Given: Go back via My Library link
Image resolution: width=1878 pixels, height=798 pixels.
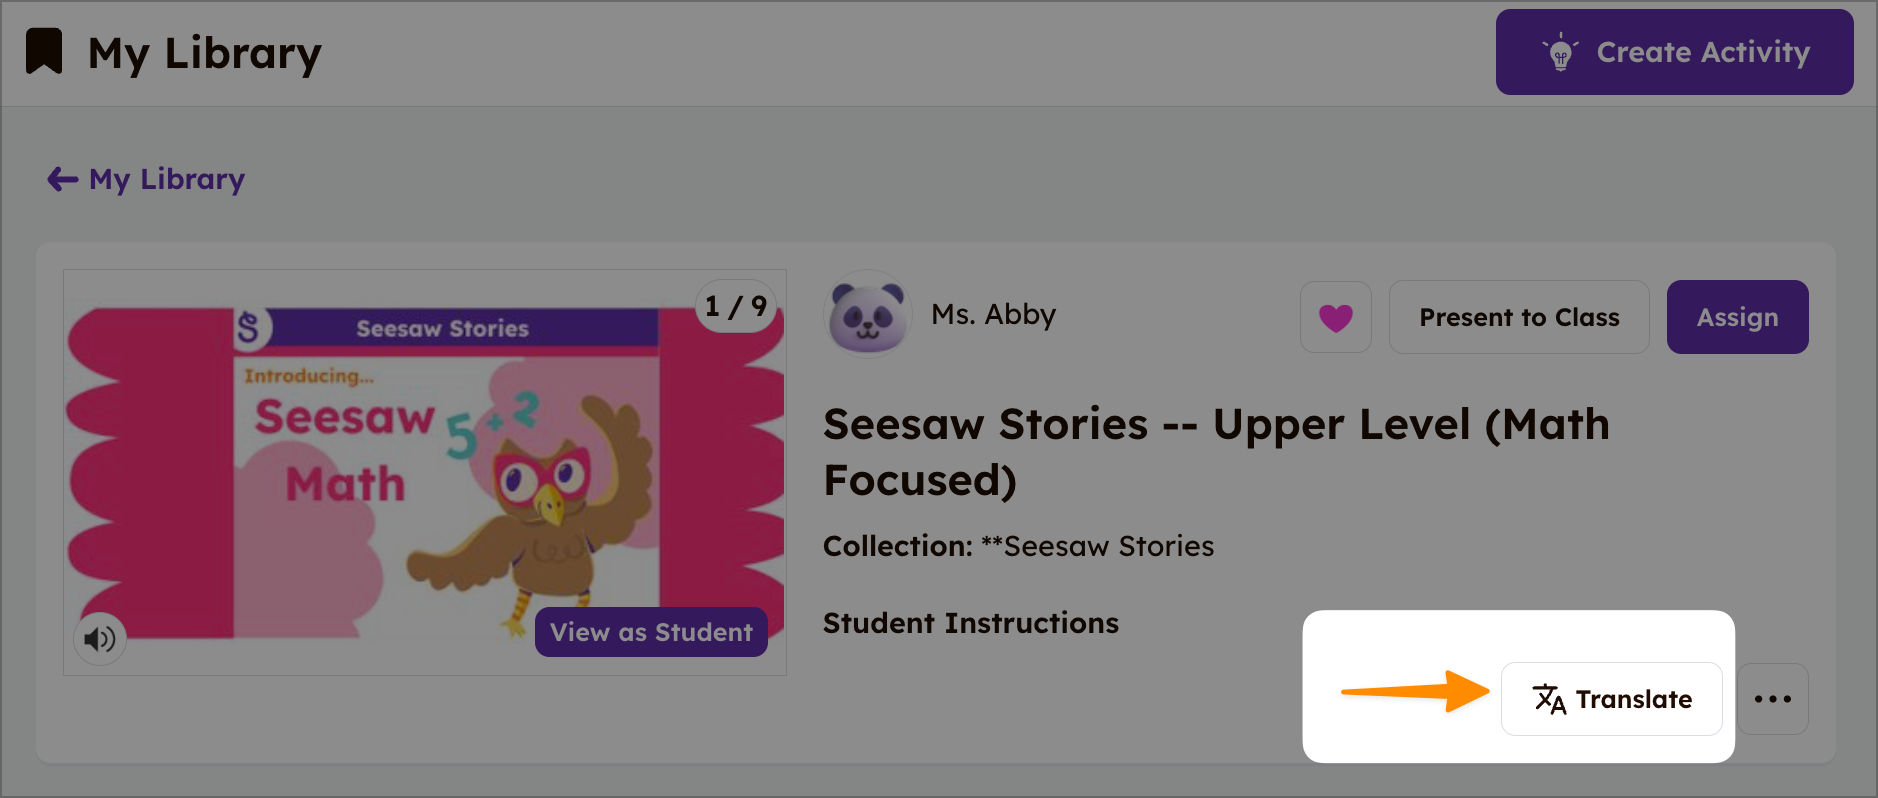Looking at the screenshot, I should [x=167, y=179].
